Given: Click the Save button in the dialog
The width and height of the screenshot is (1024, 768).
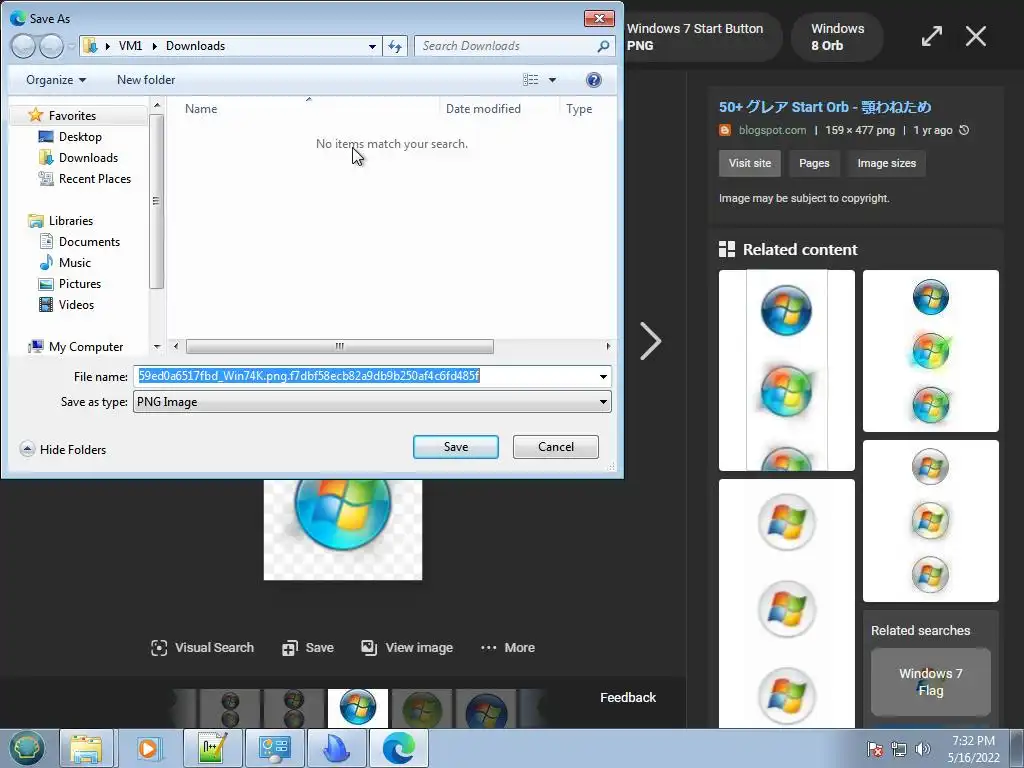Looking at the screenshot, I should coord(456,447).
